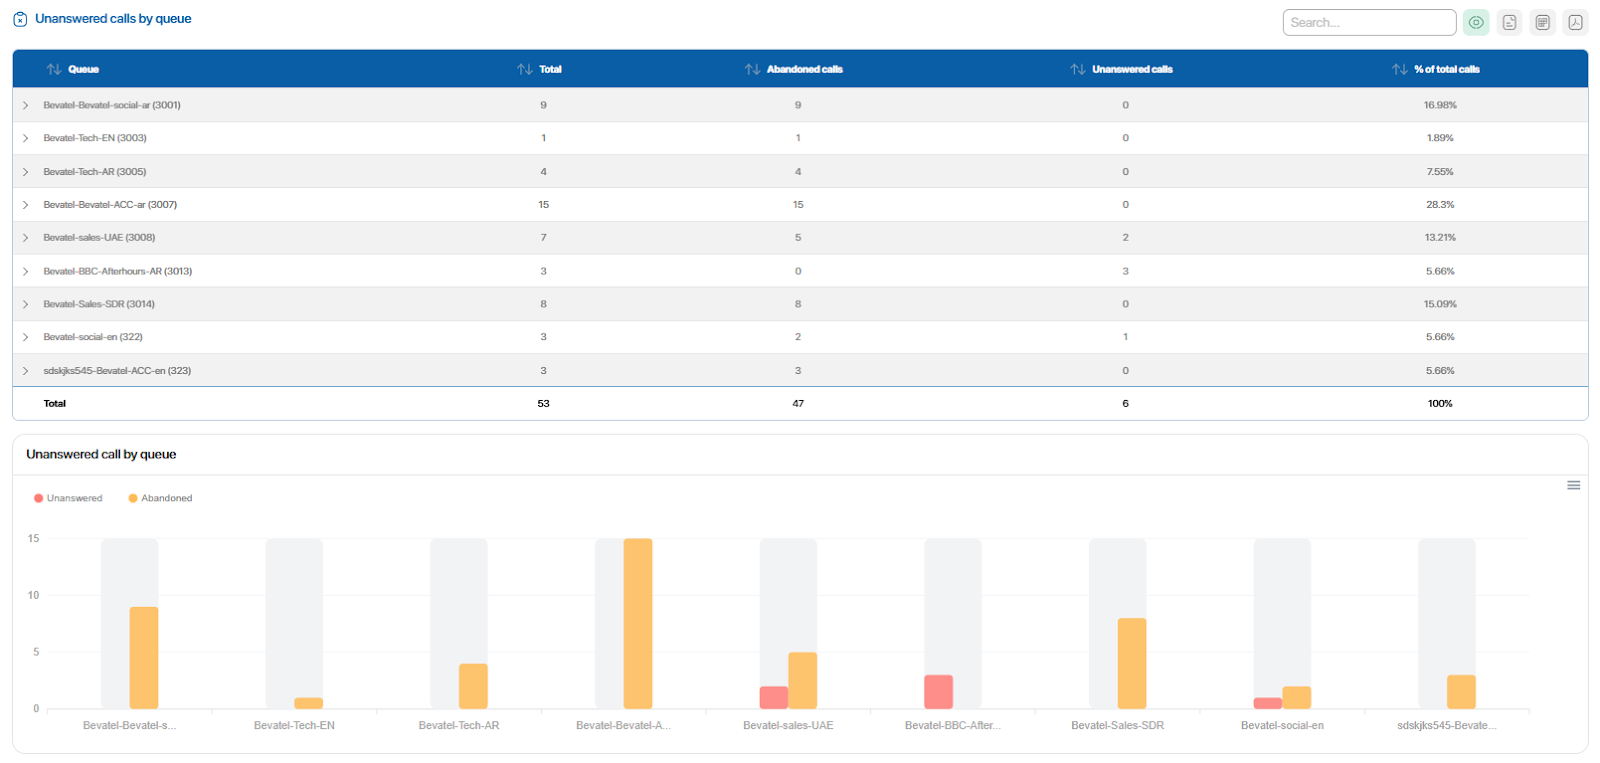Toggle Abandoned series in chart legend
This screenshot has height=763, width=1600.
tap(160, 498)
